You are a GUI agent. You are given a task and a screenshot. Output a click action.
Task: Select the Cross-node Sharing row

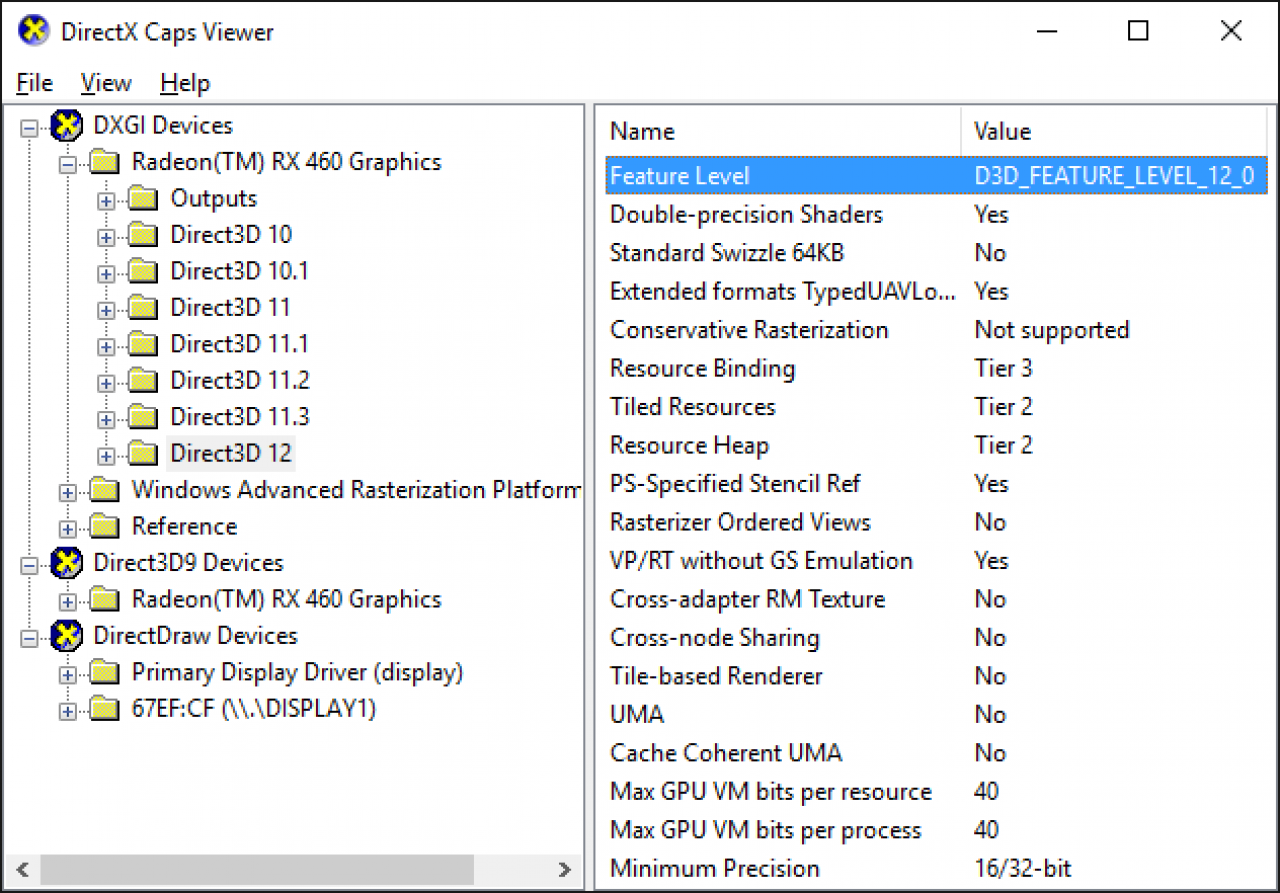tap(937, 638)
